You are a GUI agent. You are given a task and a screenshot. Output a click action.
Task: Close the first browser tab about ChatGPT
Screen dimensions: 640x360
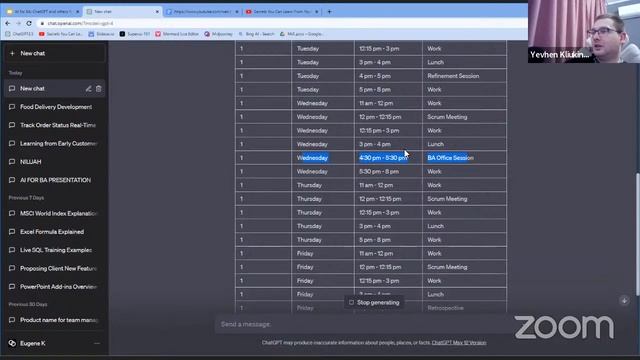[x=78, y=12]
